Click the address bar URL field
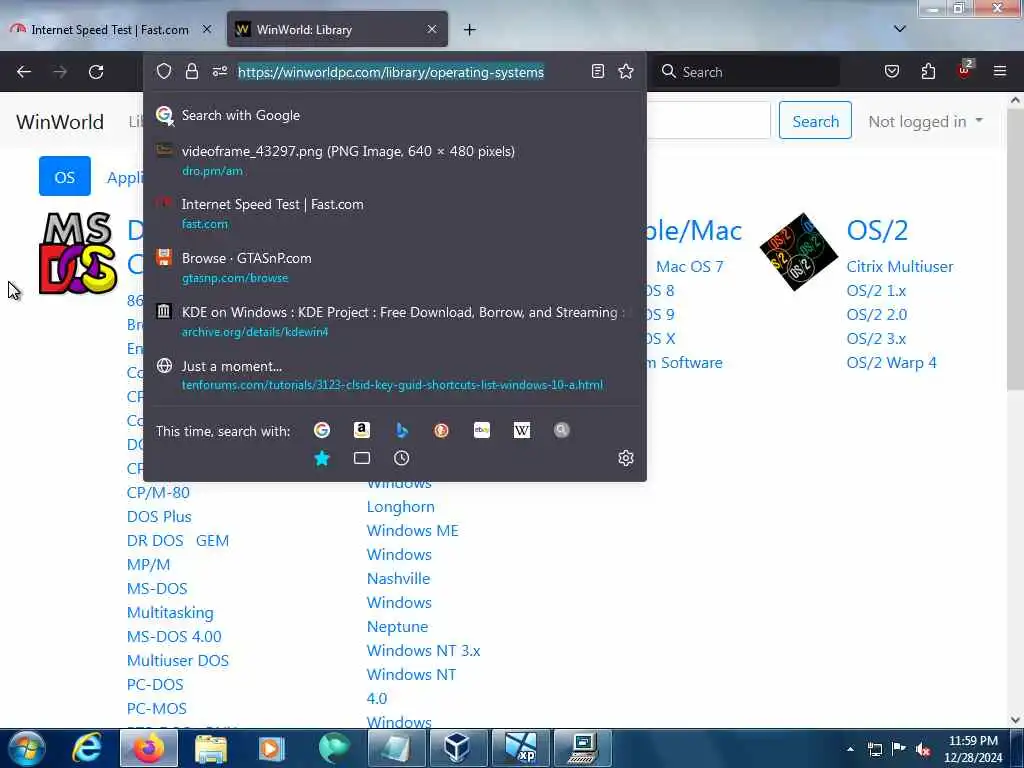1024x768 pixels. pos(391,72)
